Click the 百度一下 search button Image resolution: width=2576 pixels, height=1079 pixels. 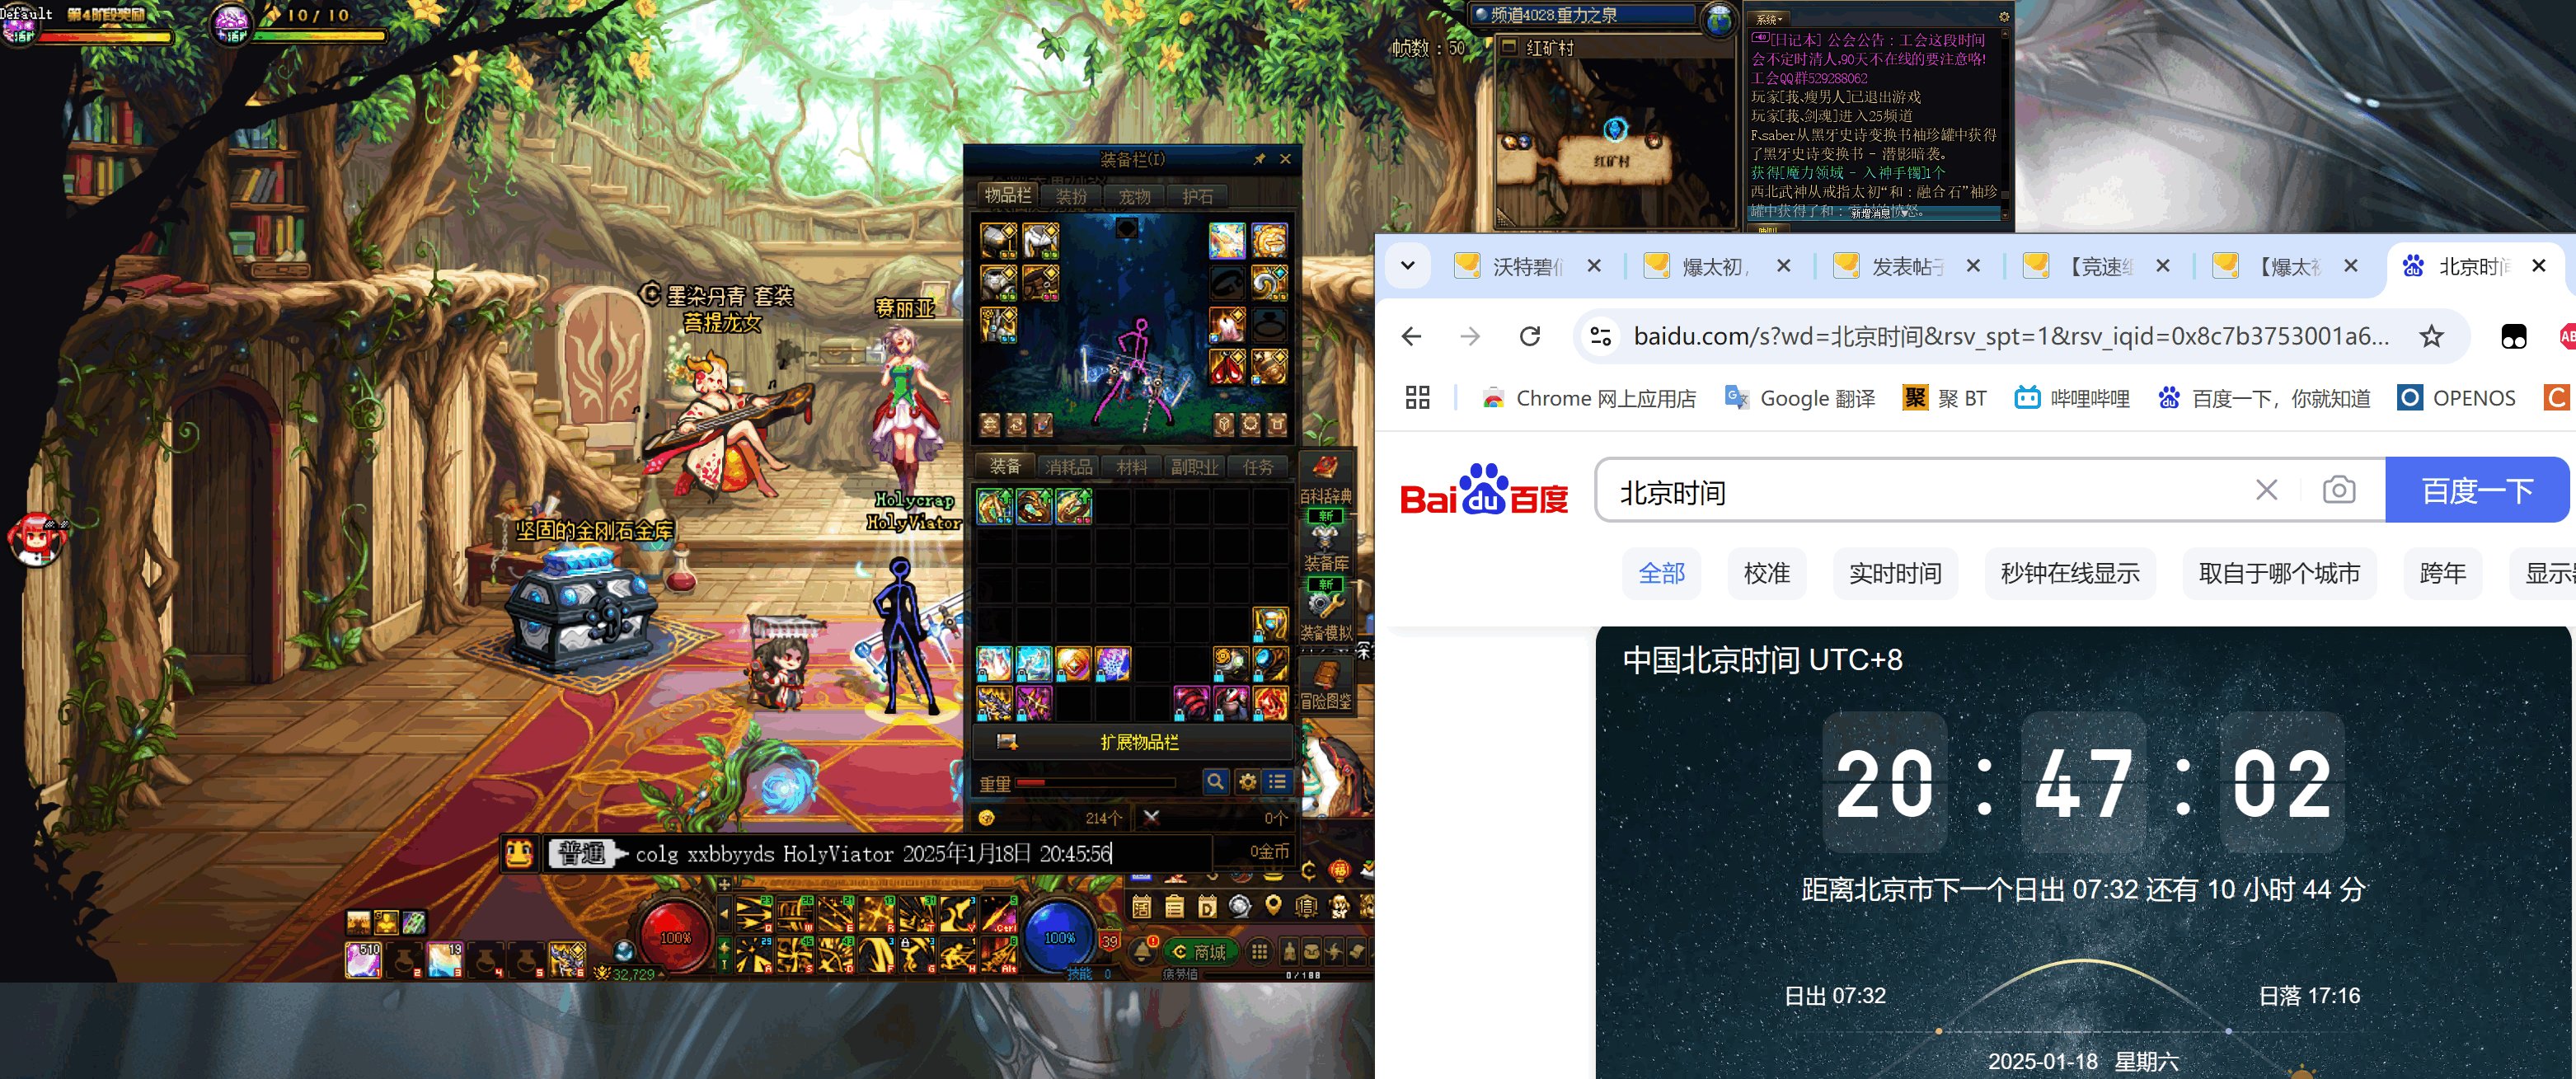(2476, 490)
